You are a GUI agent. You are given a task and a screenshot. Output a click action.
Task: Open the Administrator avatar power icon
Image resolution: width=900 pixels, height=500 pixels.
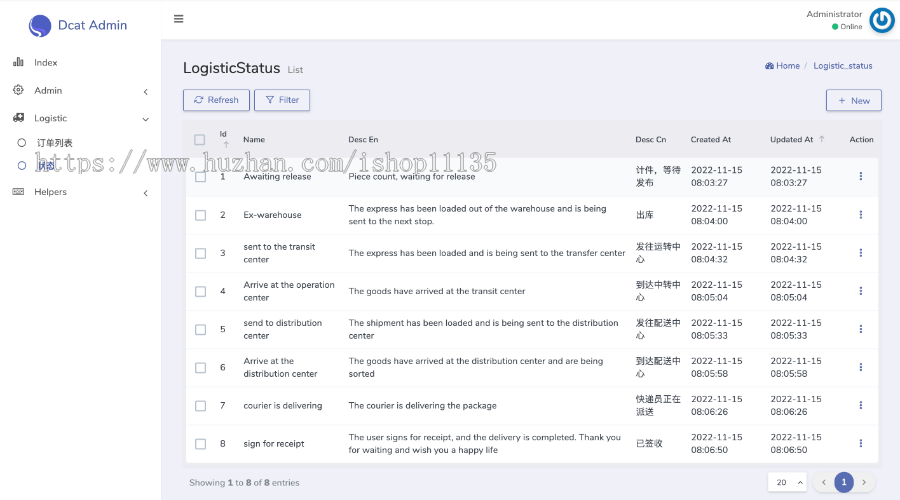[x=882, y=21]
